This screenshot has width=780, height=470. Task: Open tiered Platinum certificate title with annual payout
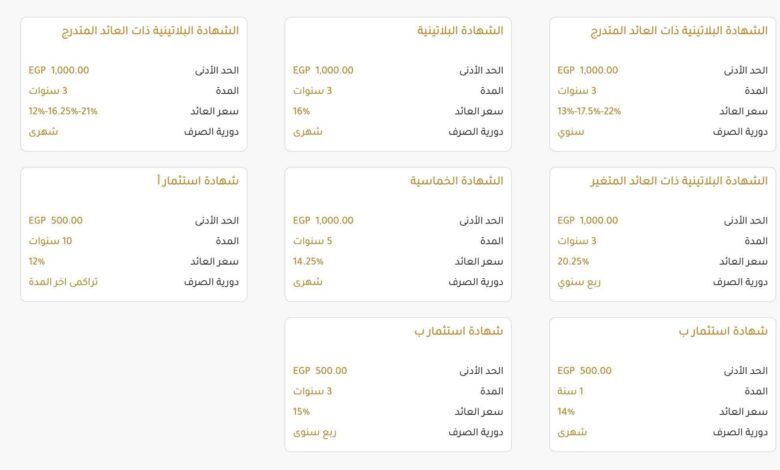[679, 31]
